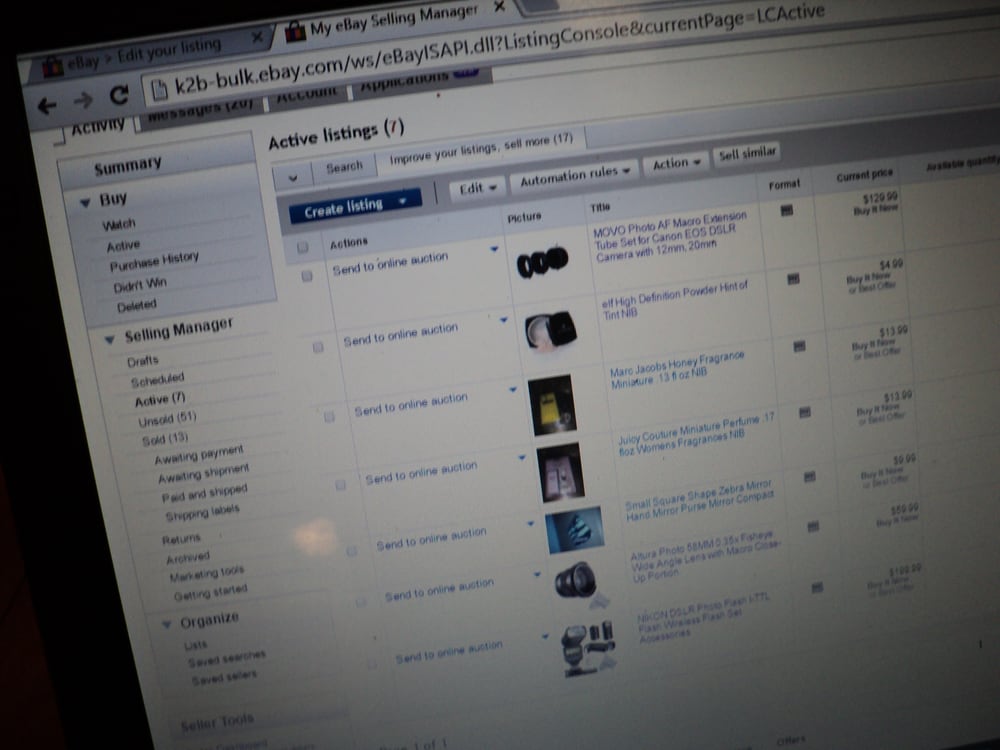
Task: Tick checkbox for Marc Jacobs Honey listing
Action: tap(329, 416)
